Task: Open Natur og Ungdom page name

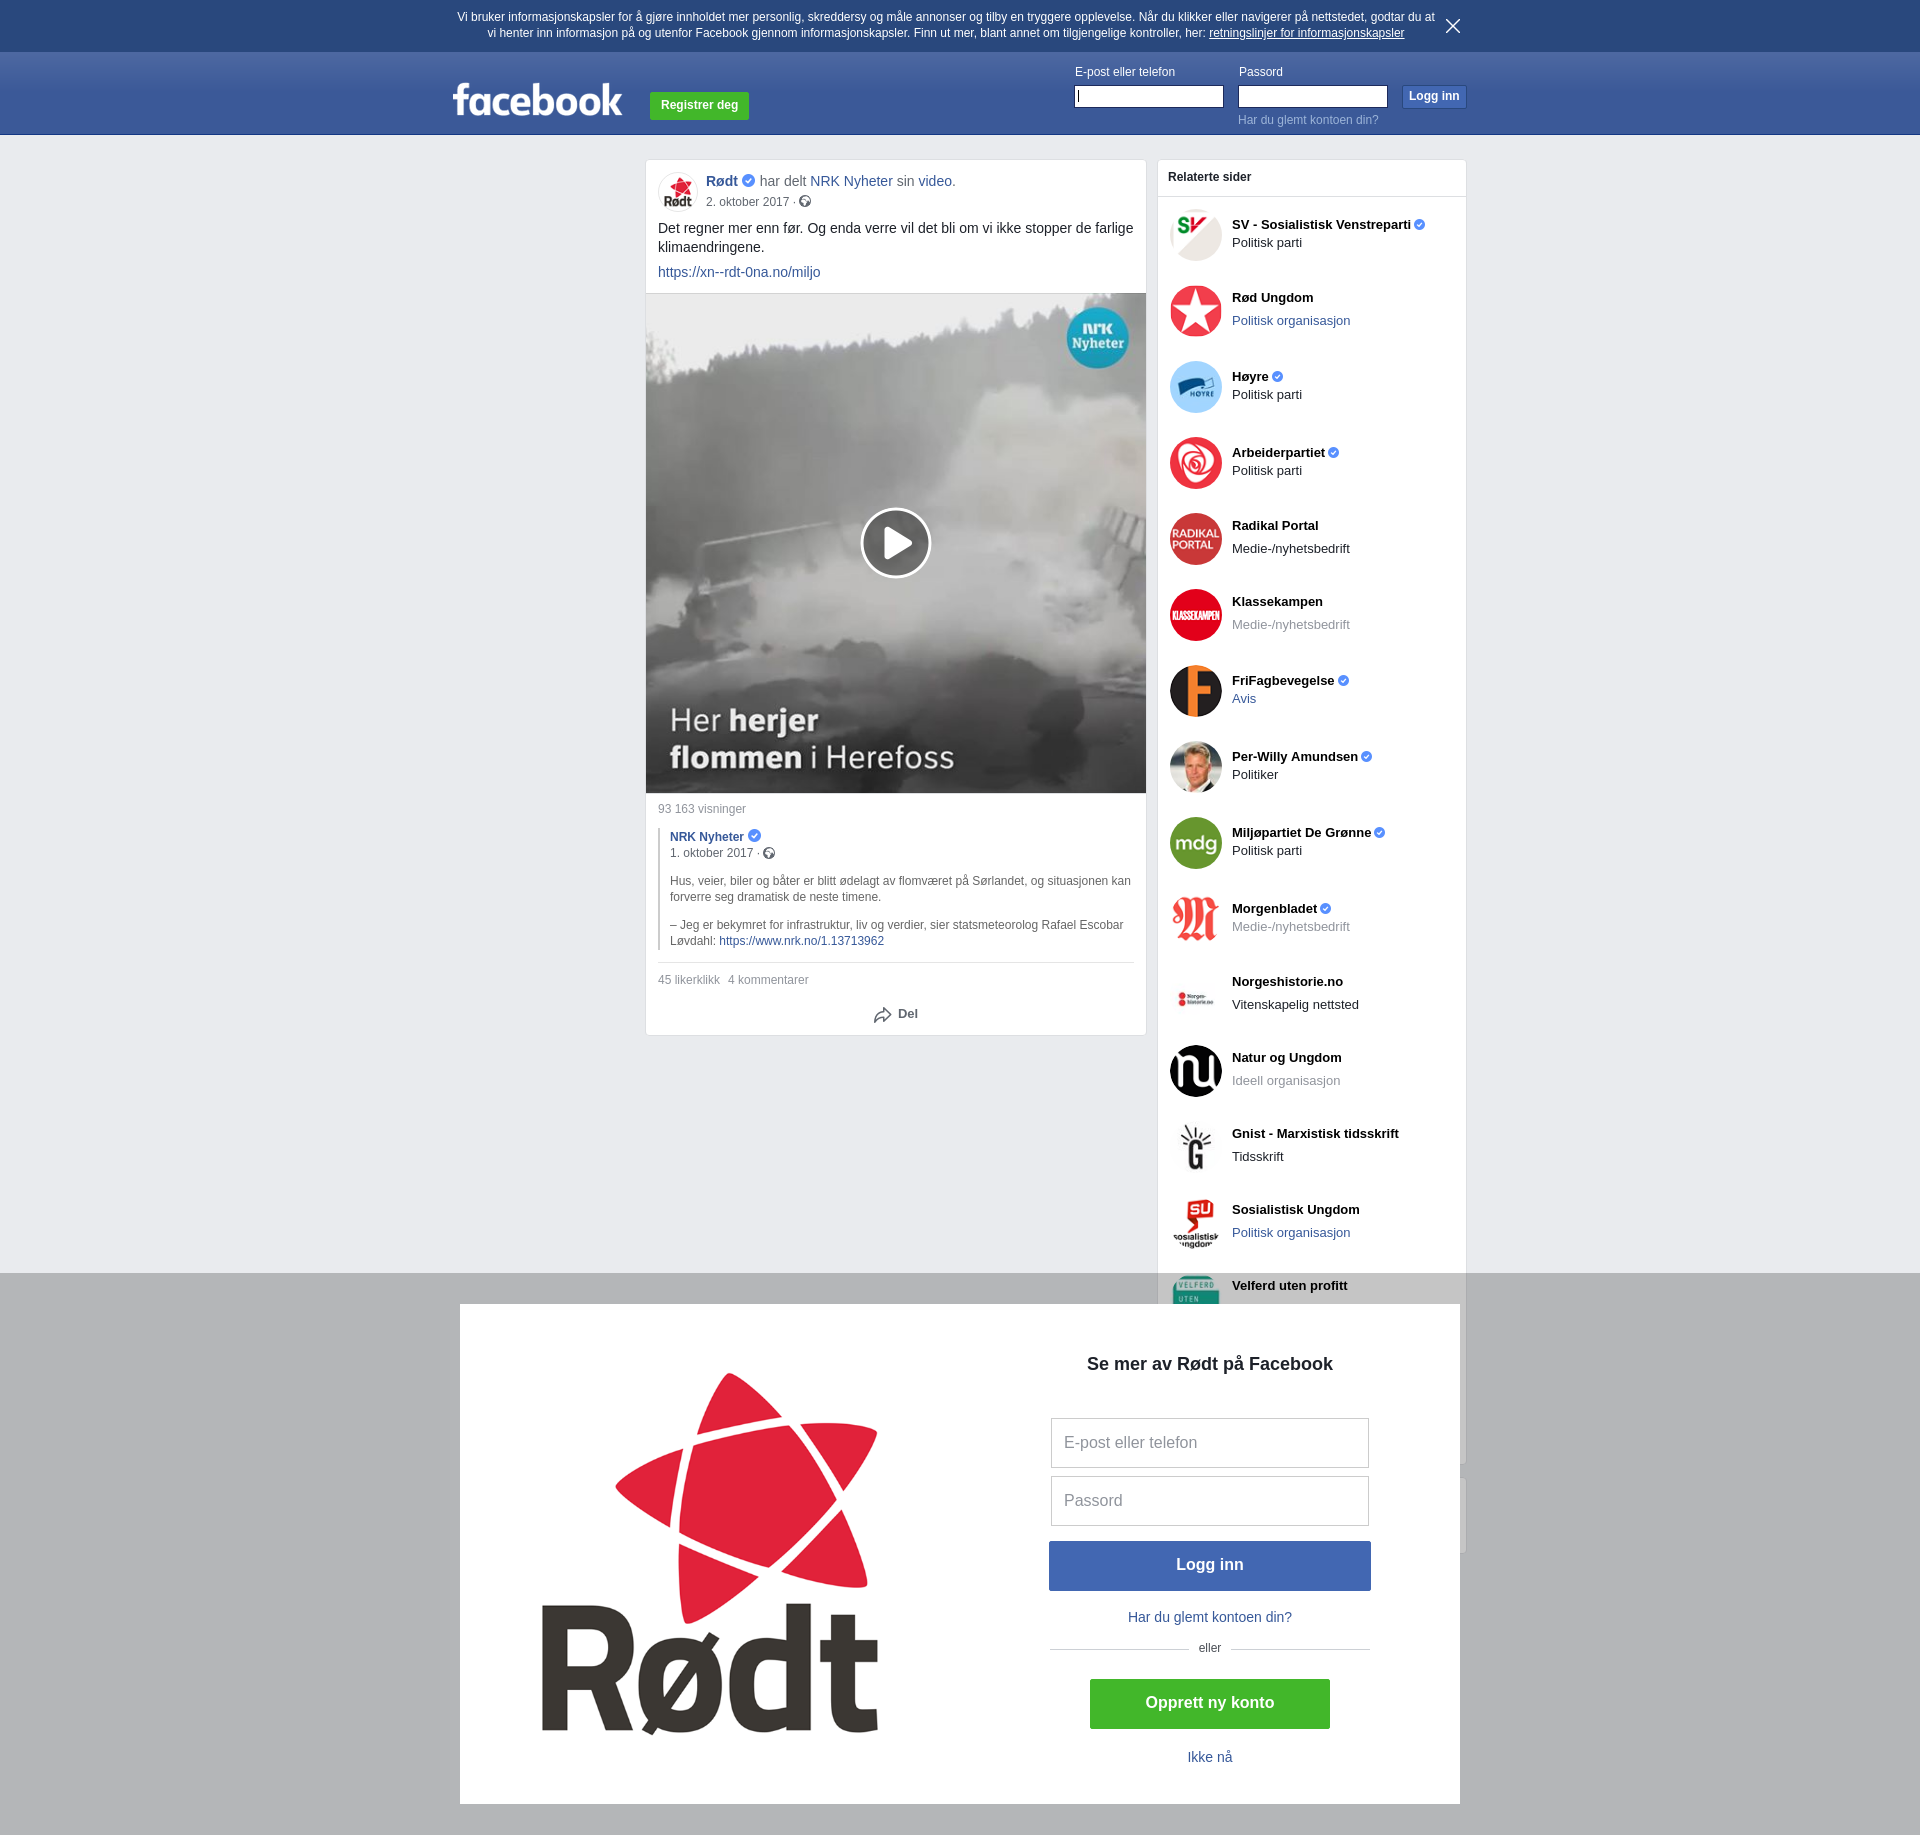Action: 1287,1058
